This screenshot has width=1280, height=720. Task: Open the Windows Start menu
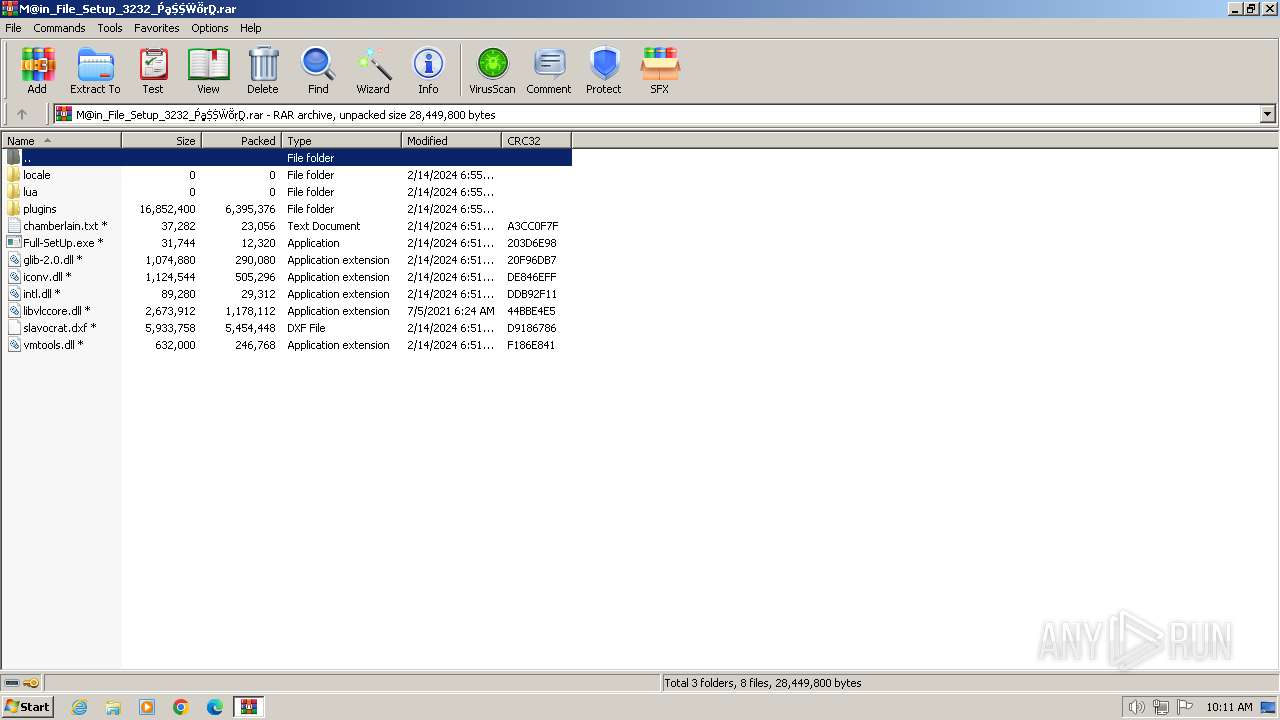pyautogui.click(x=27, y=707)
